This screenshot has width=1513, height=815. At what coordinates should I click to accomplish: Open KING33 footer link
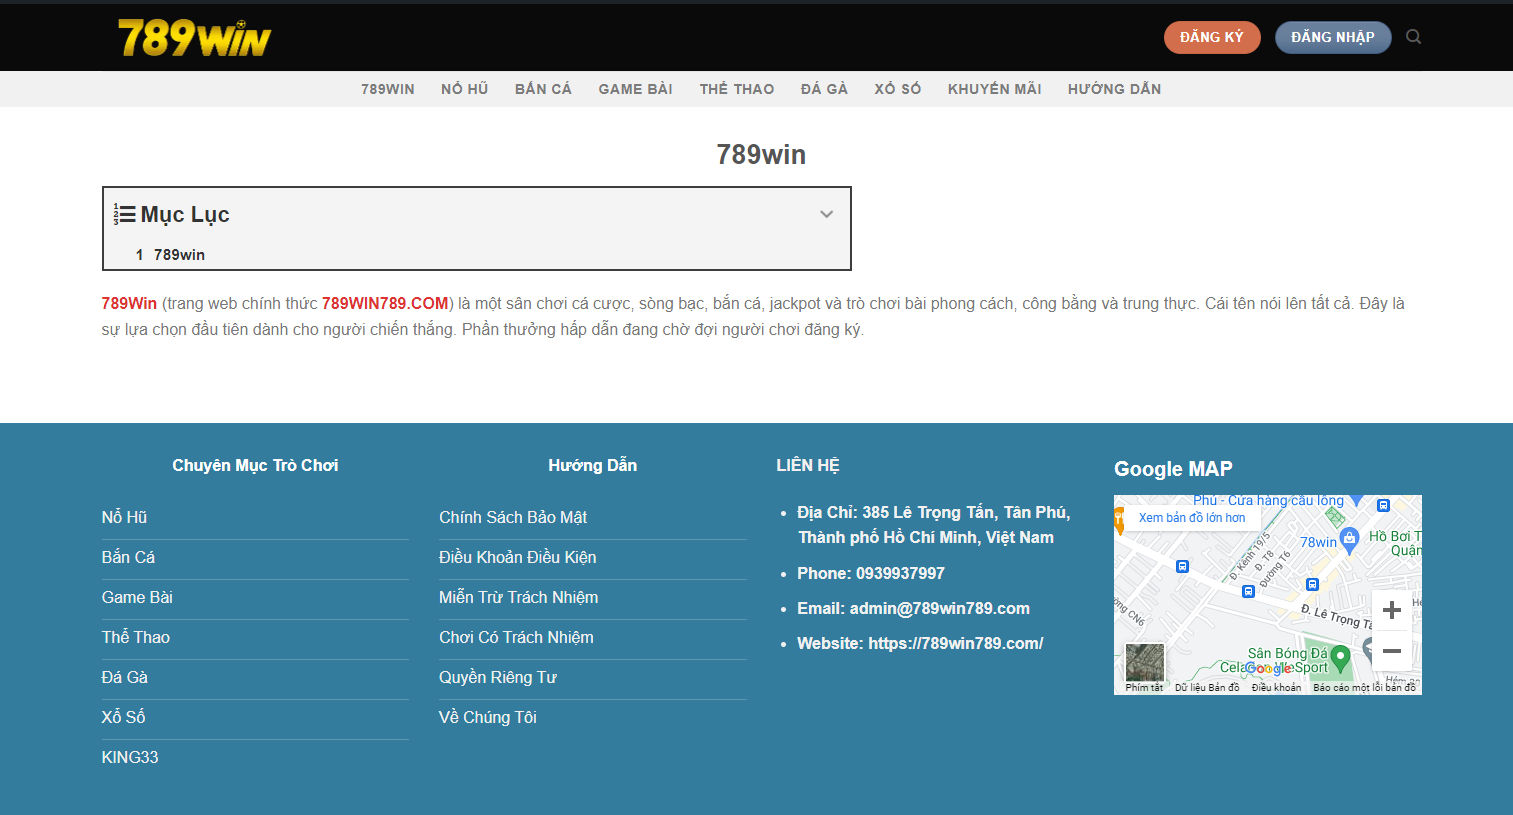point(130,757)
